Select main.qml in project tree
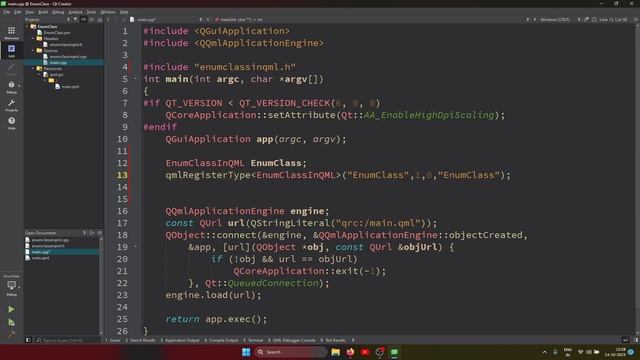640x360 pixels. [x=70, y=87]
